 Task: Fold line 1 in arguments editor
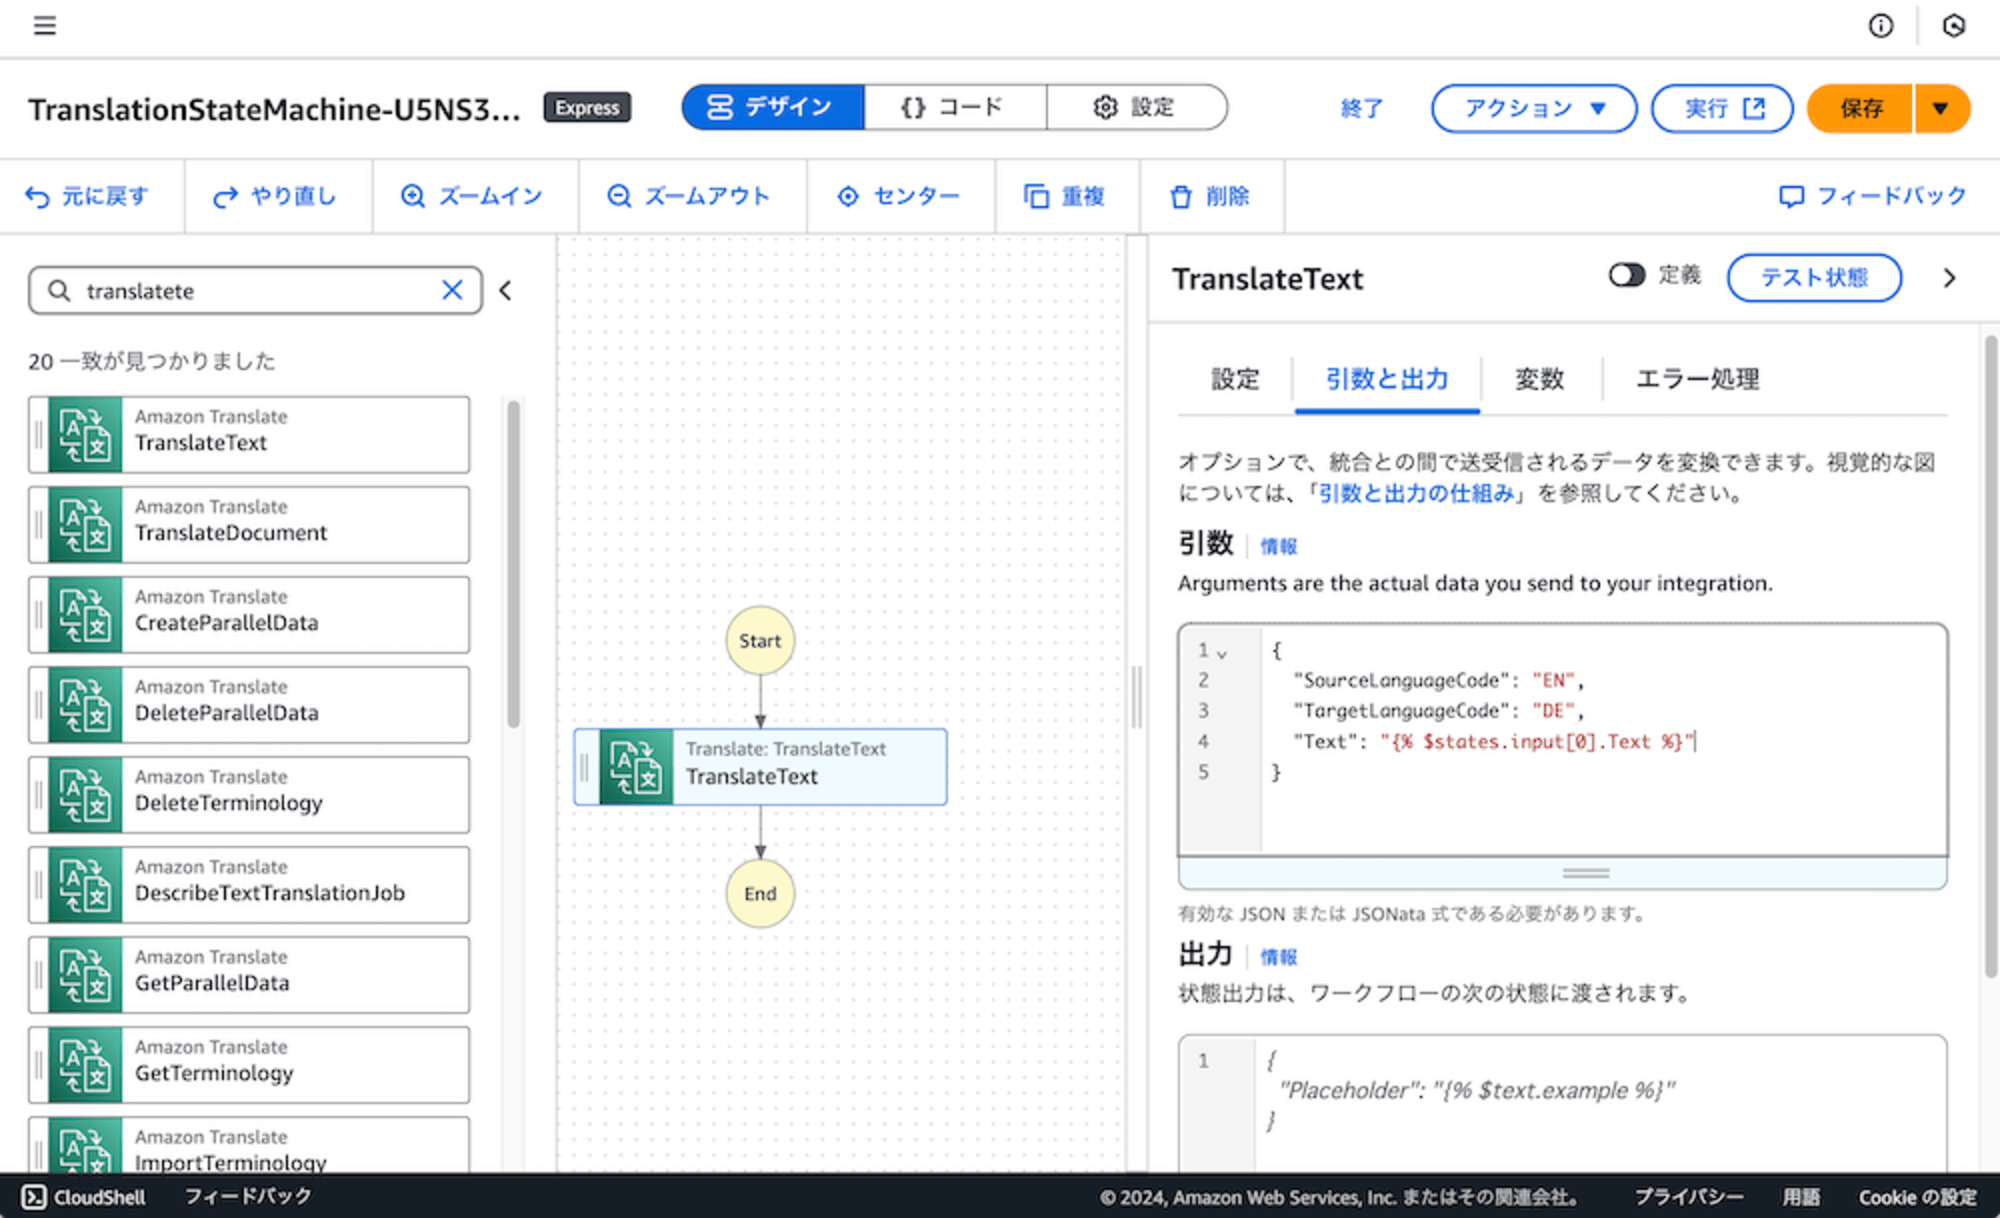click(x=1222, y=653)
